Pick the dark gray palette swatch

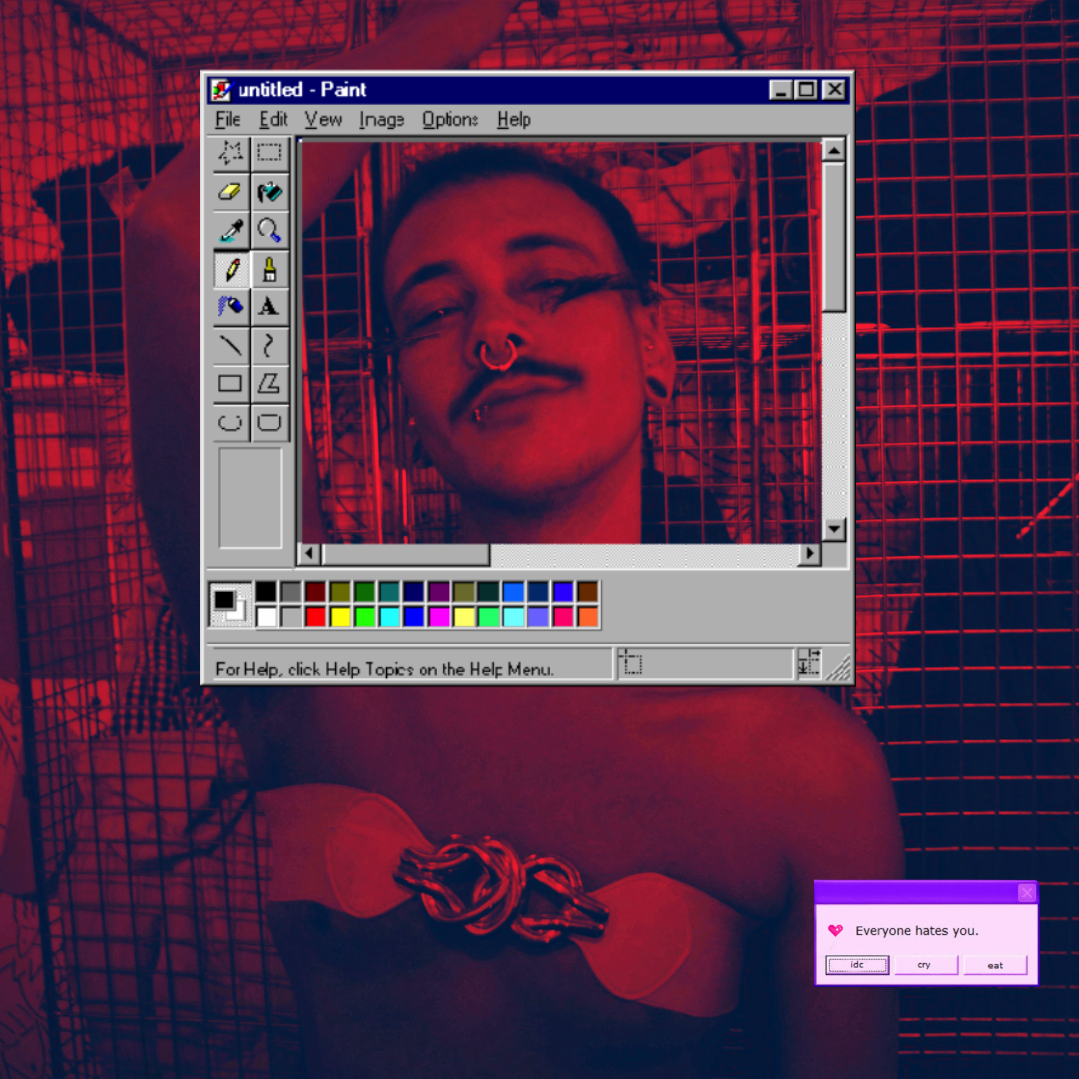pos(291,591)
